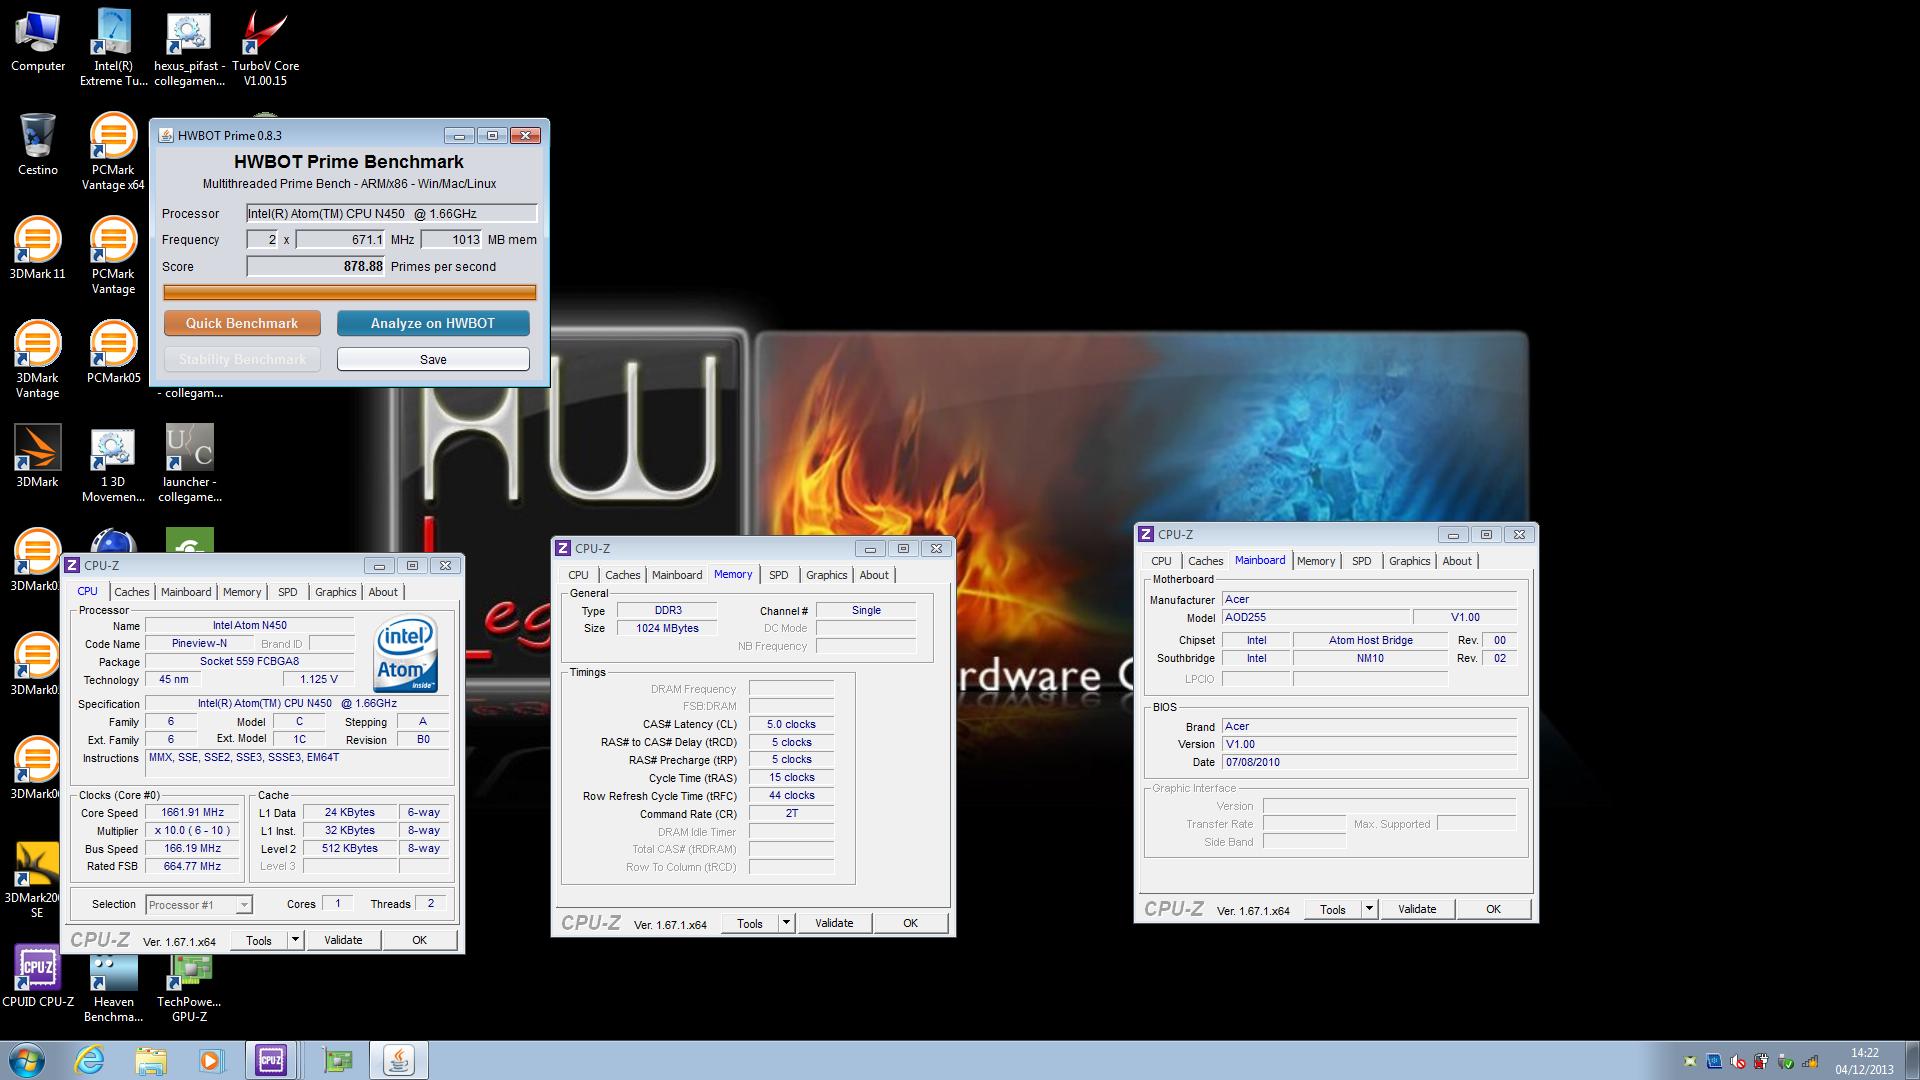Launch Internet Explorer from taskbar
Viewport: 1920px width, 1080px height.
tap(89, 1060)
